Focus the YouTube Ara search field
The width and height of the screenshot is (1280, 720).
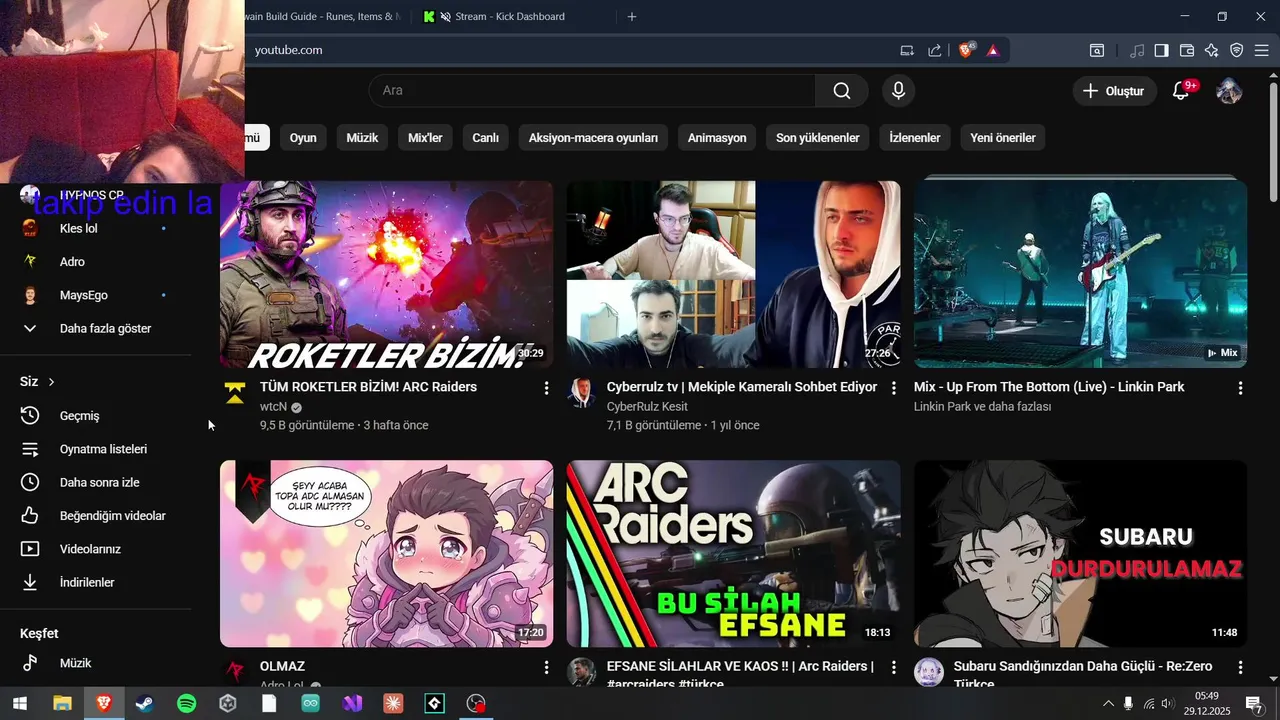coord(592,91)
